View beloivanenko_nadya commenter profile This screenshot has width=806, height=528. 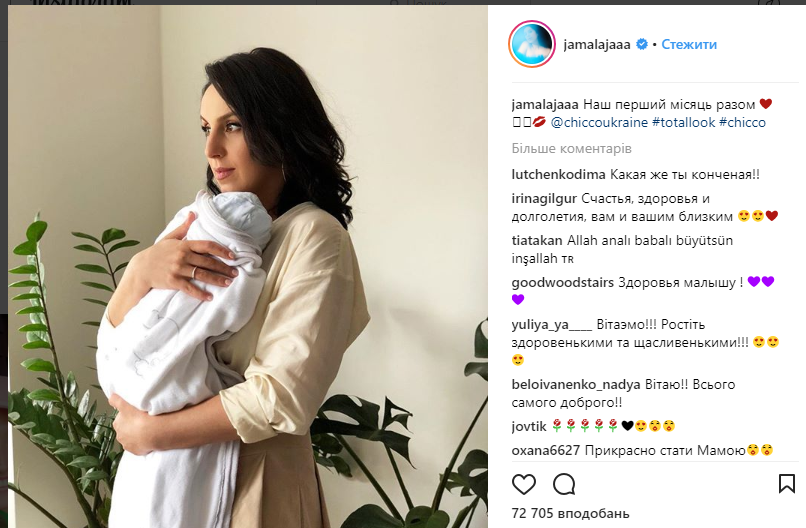point(576,385)
